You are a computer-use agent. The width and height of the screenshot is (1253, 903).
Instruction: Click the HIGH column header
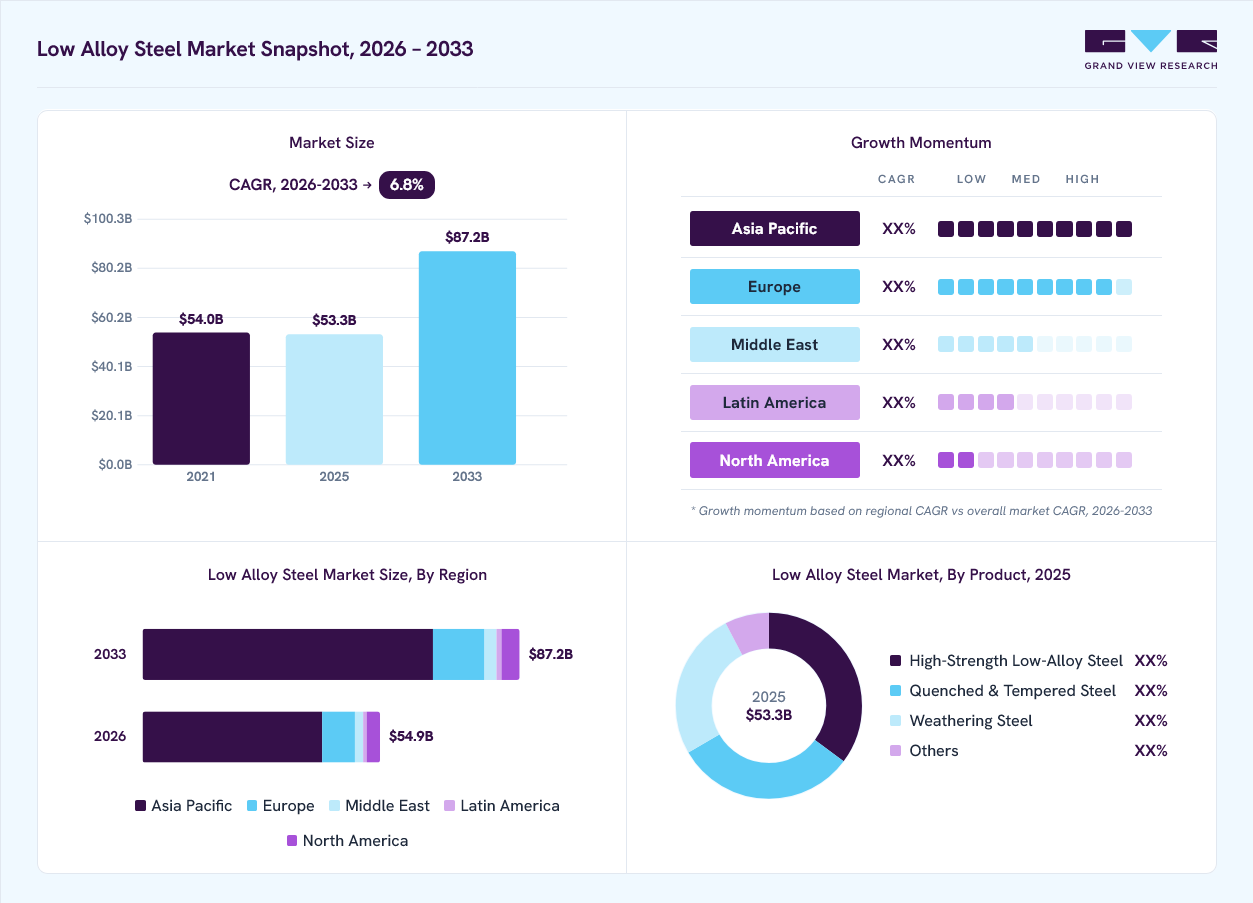(1082, 179)
